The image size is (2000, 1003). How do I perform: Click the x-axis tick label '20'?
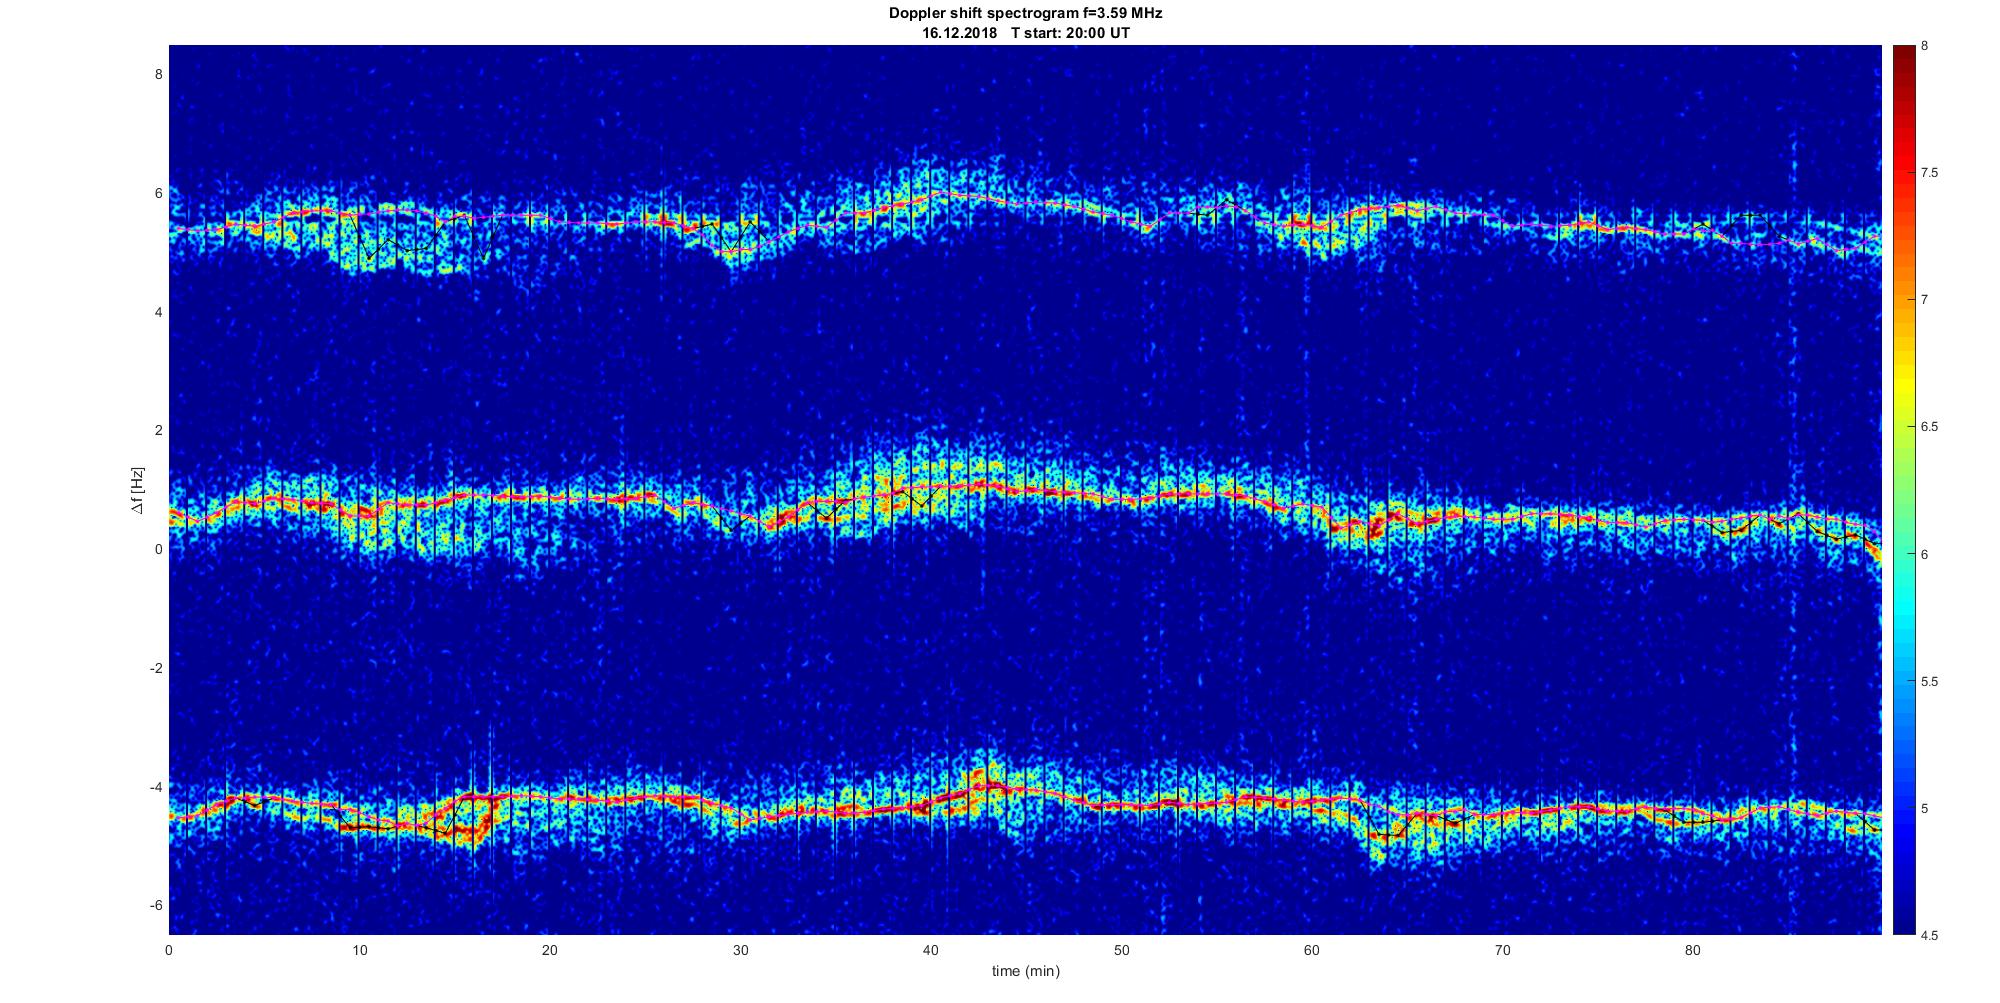(550, 951)
